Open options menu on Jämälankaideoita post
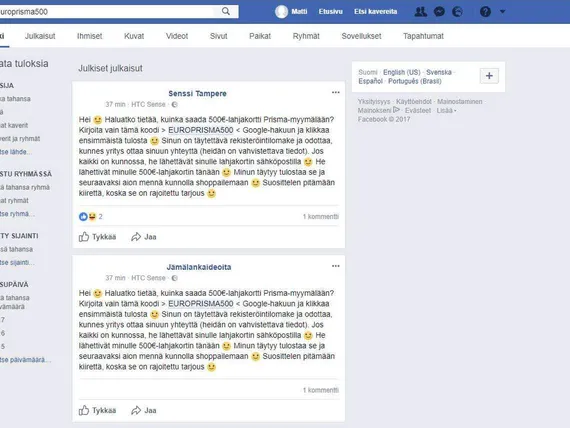570x428 pixels. click(x=336, y=266)
